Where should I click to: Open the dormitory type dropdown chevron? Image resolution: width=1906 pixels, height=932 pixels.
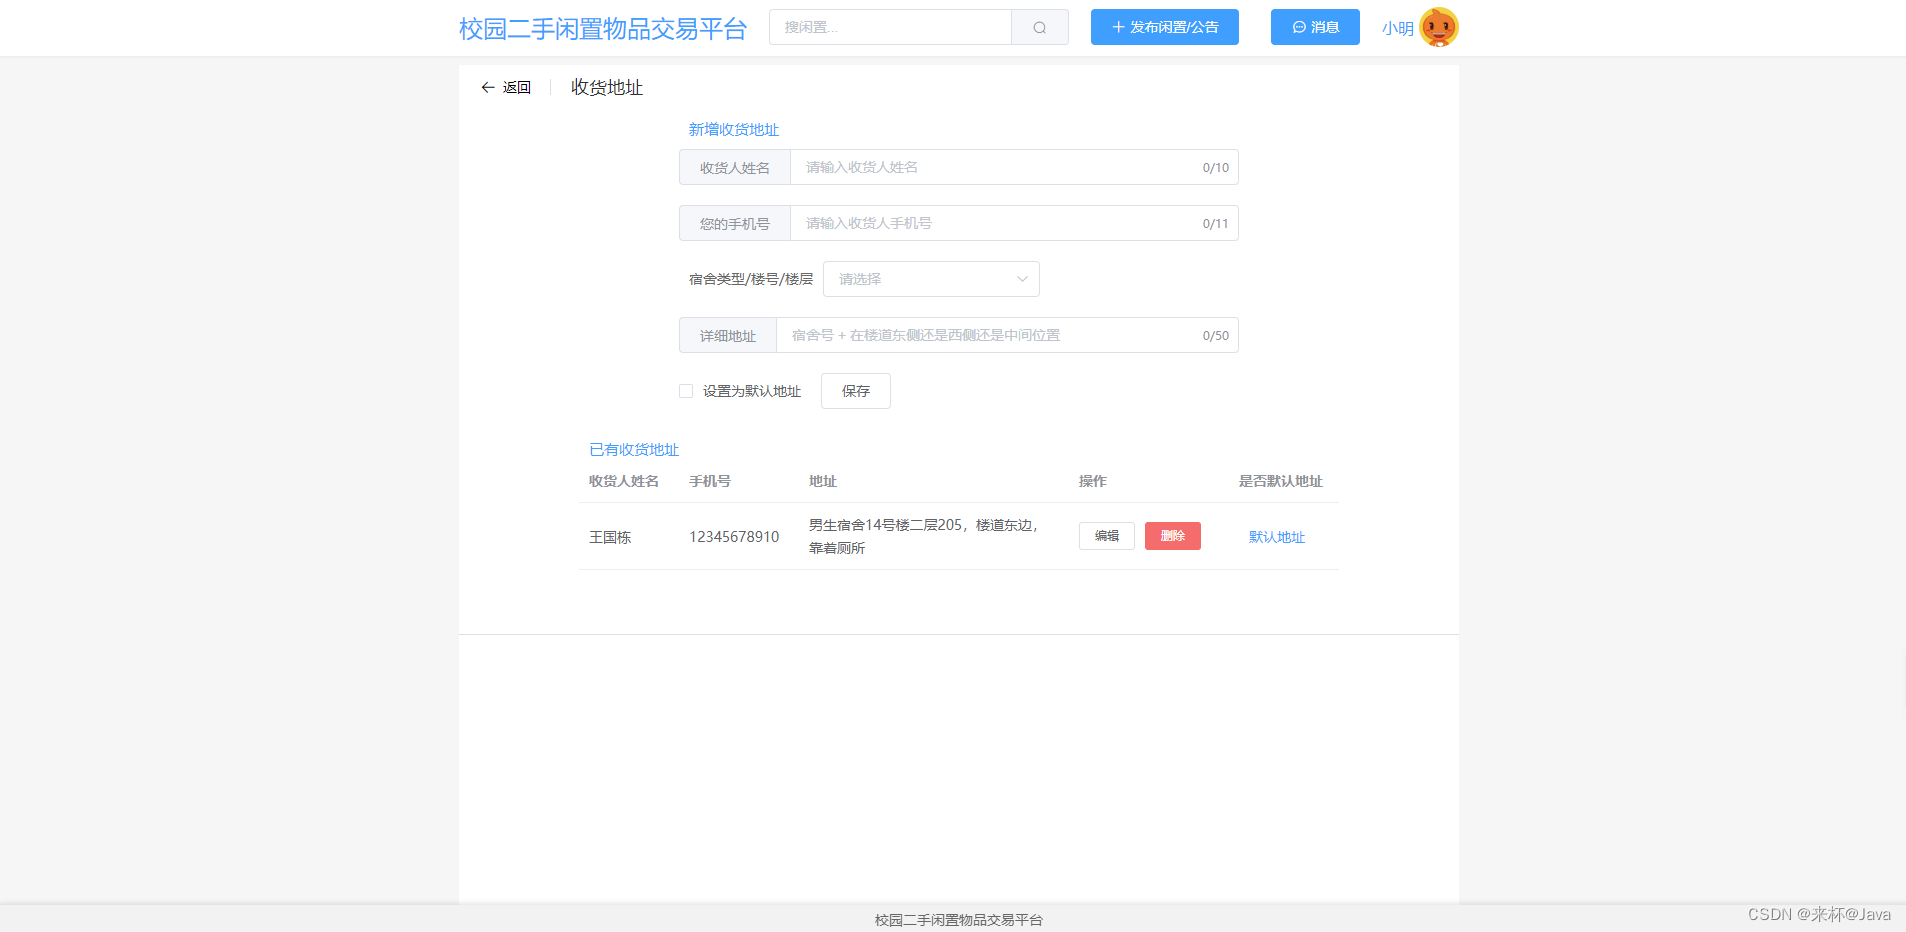[x=1022, y=279]
